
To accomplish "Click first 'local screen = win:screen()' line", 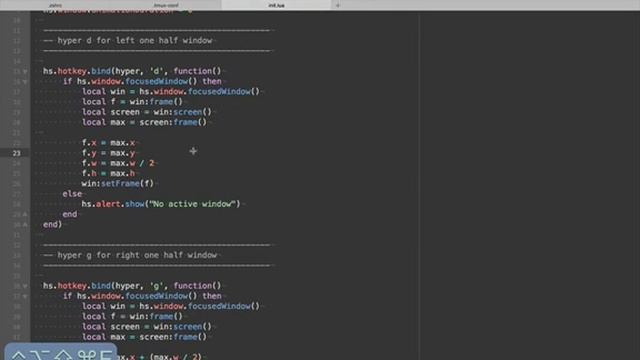I will click(x=147, y=112).
